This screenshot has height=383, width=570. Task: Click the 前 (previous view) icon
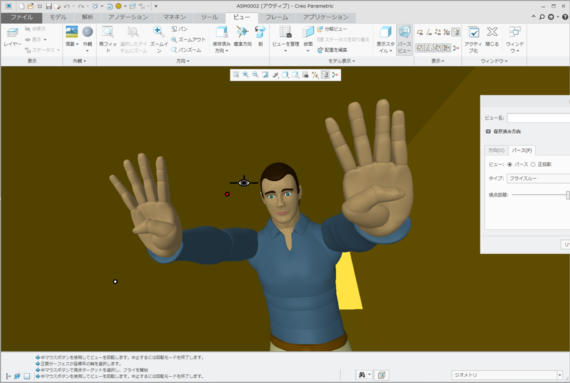coord(260,32)
